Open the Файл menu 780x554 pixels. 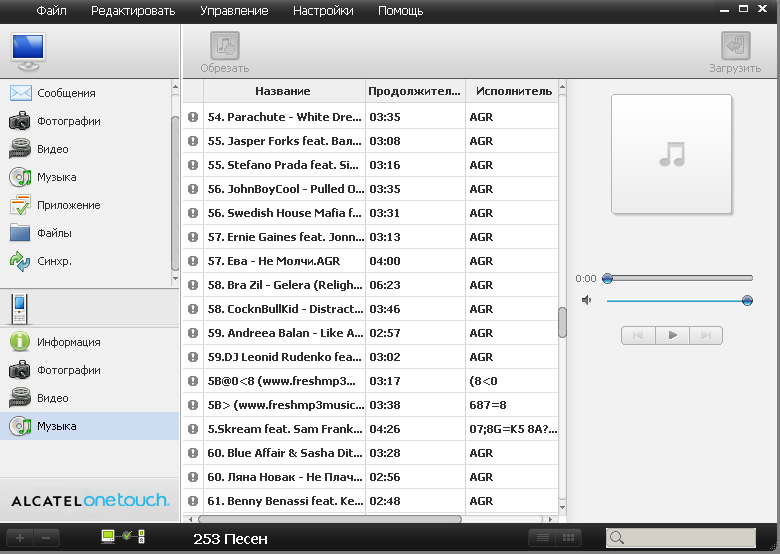tap(51, 11)
